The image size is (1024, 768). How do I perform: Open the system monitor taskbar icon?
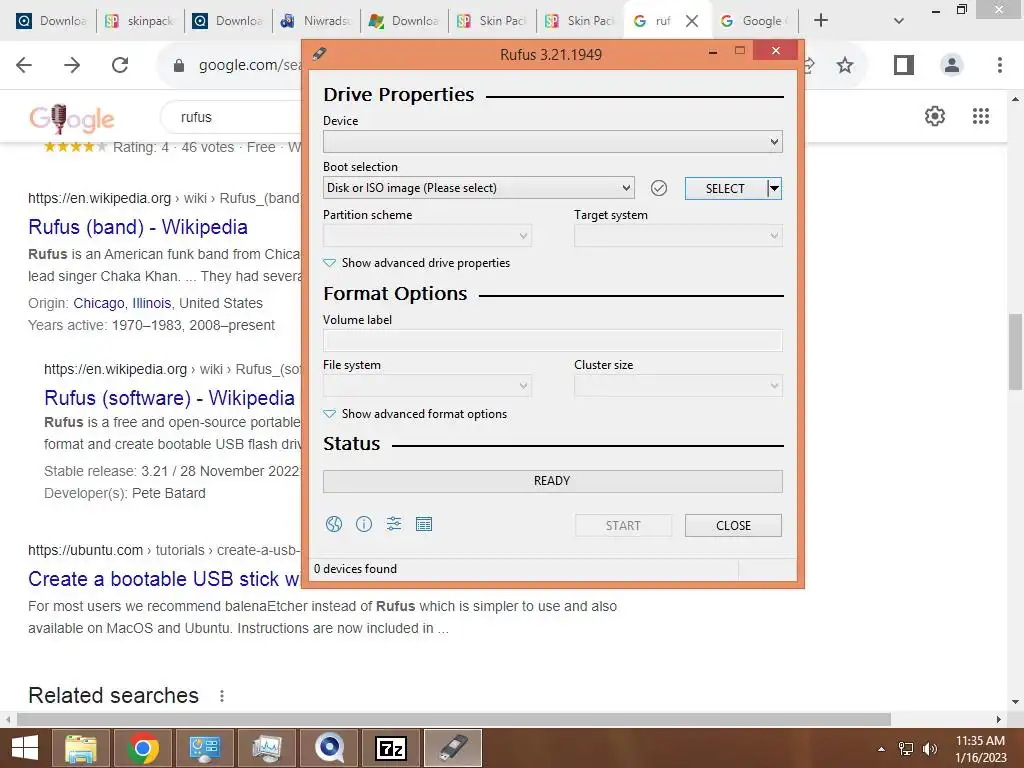point(266,748)
